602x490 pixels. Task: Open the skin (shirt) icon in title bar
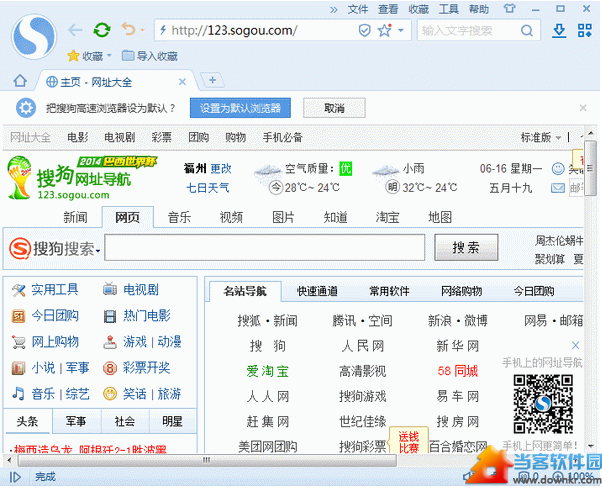(x=509, y=8)
